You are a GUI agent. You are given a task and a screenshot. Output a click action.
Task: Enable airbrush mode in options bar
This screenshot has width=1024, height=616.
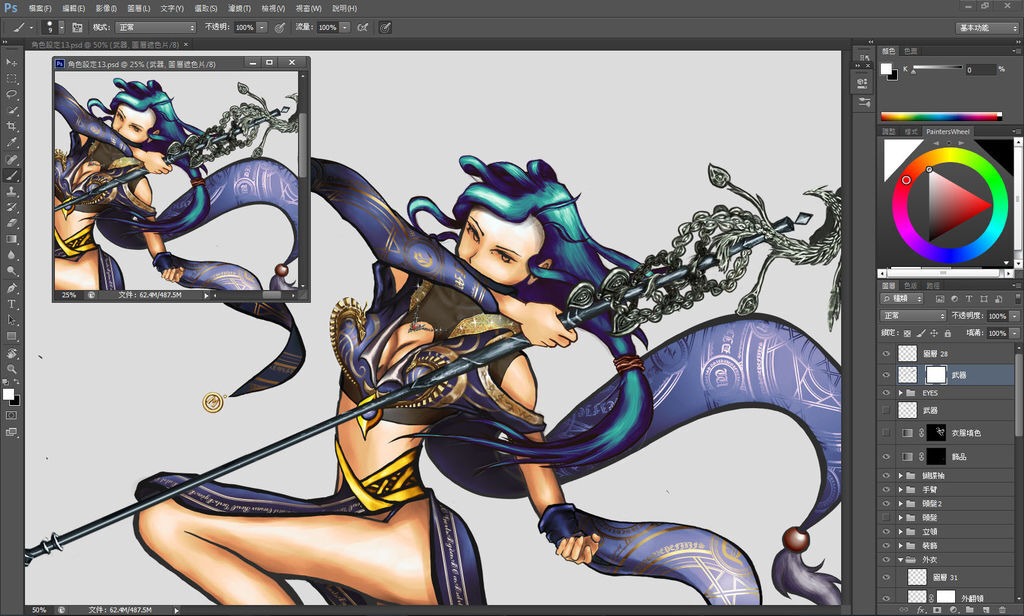tap(361, 27)
